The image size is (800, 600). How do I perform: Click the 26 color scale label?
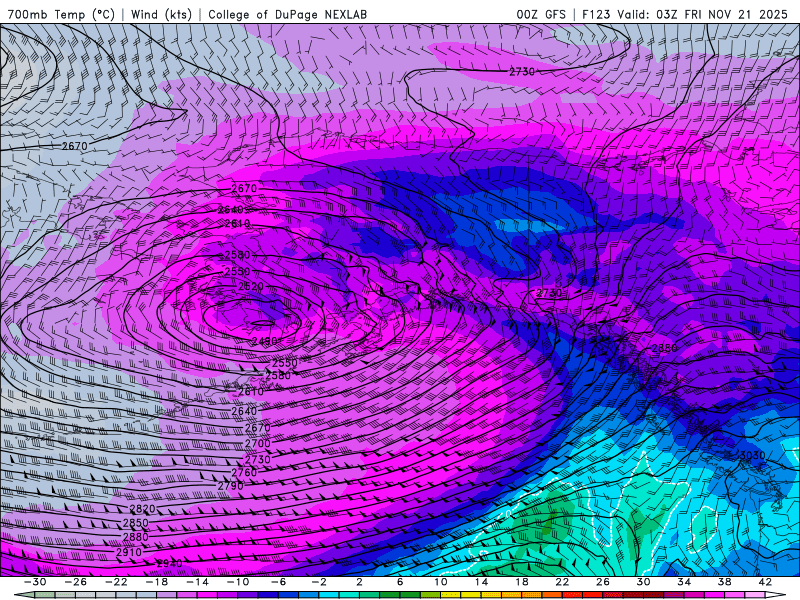pyautogui.click(x=603, y=582)
